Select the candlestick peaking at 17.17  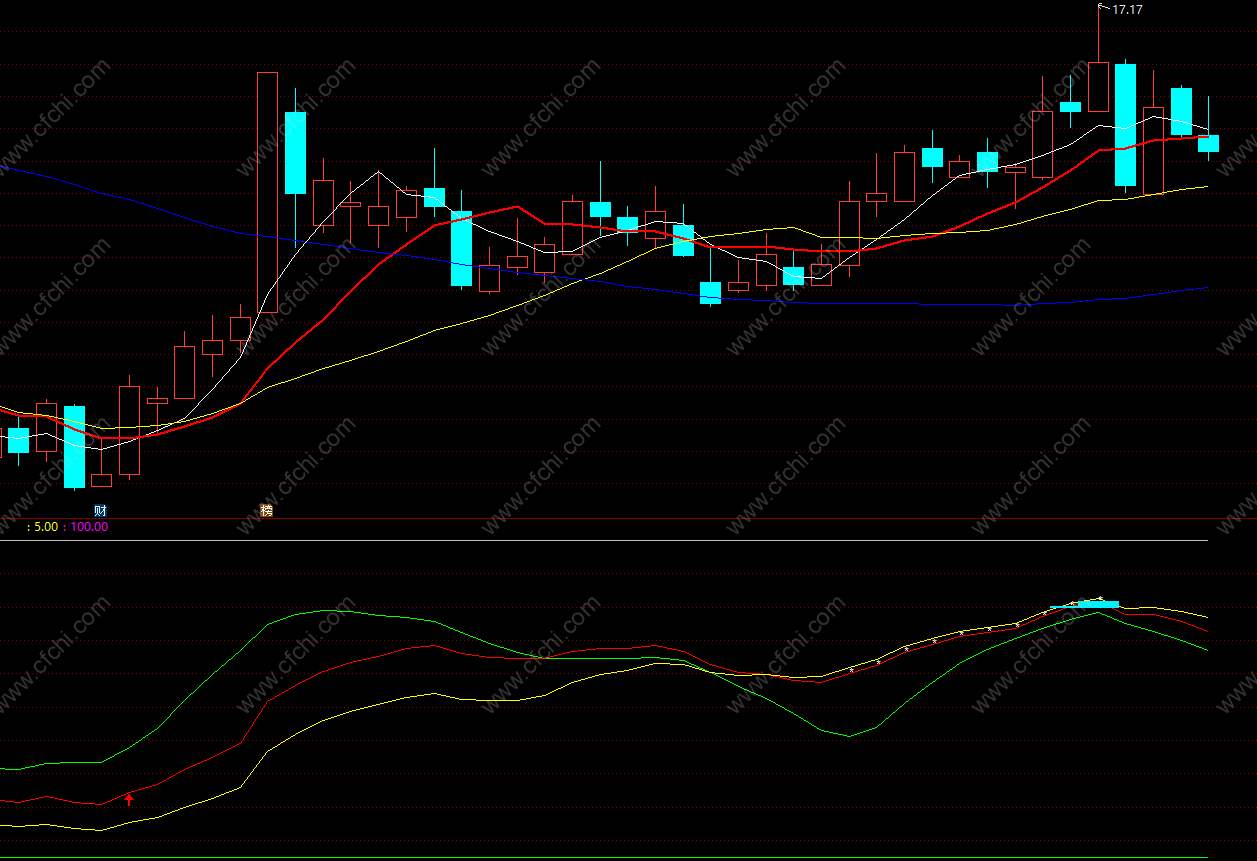(x=1098, y=86)
